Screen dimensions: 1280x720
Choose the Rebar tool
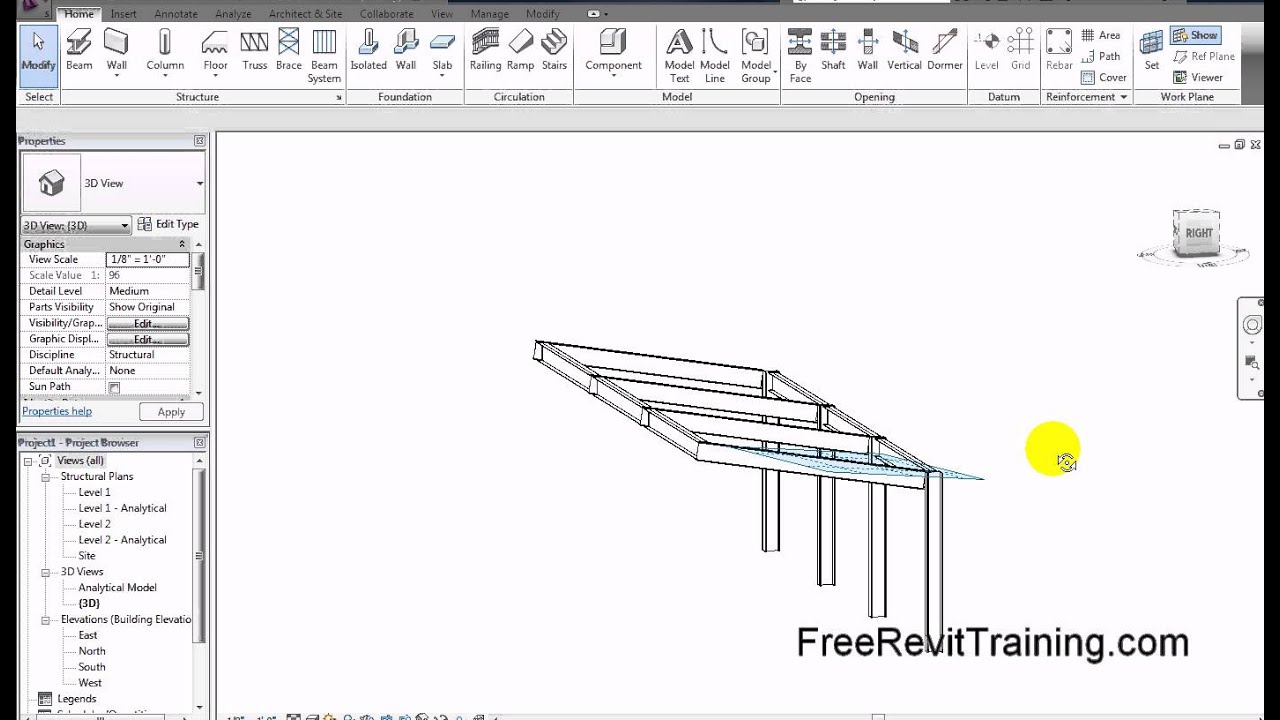(1059, 50)
